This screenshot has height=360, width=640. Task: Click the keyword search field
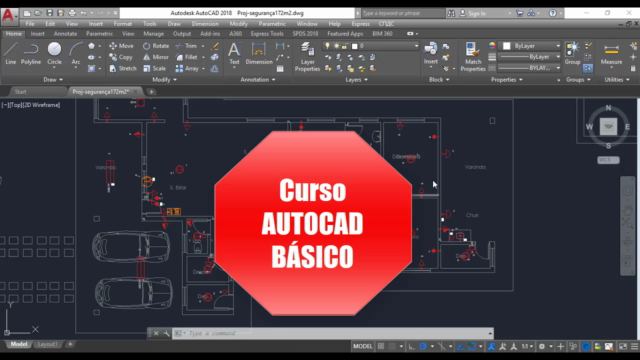tap(402, 13)
